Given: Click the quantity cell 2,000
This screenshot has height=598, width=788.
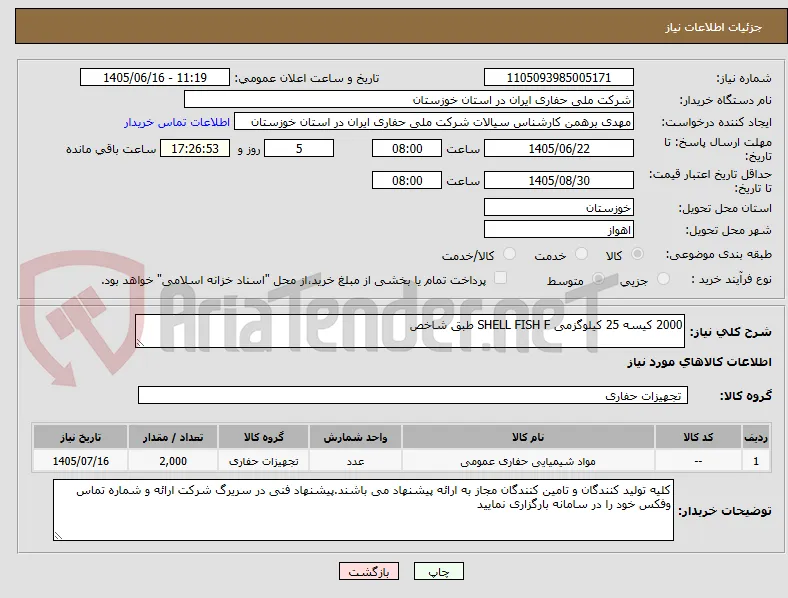Looking at the screenshot, I should 173,461.
